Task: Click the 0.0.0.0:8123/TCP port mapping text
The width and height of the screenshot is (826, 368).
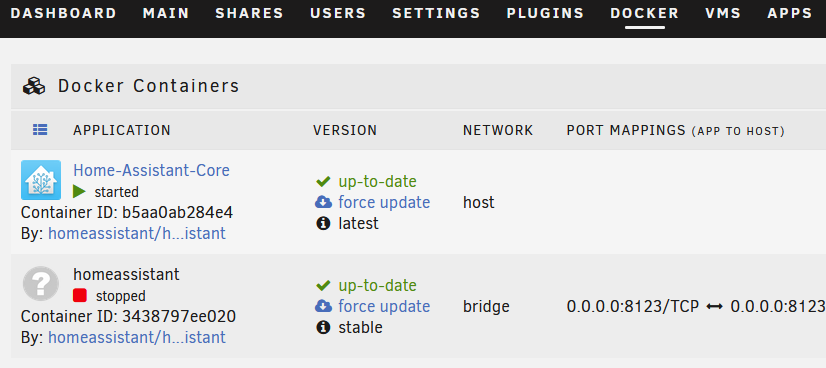Action: (x=633, y=306)
